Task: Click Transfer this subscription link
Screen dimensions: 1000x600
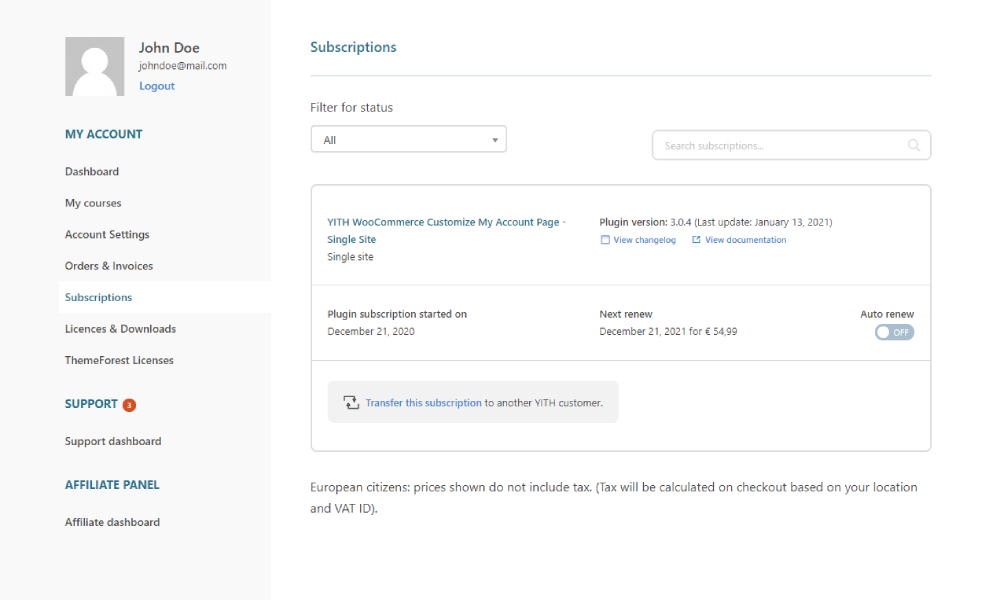Action: pos(423,403)
